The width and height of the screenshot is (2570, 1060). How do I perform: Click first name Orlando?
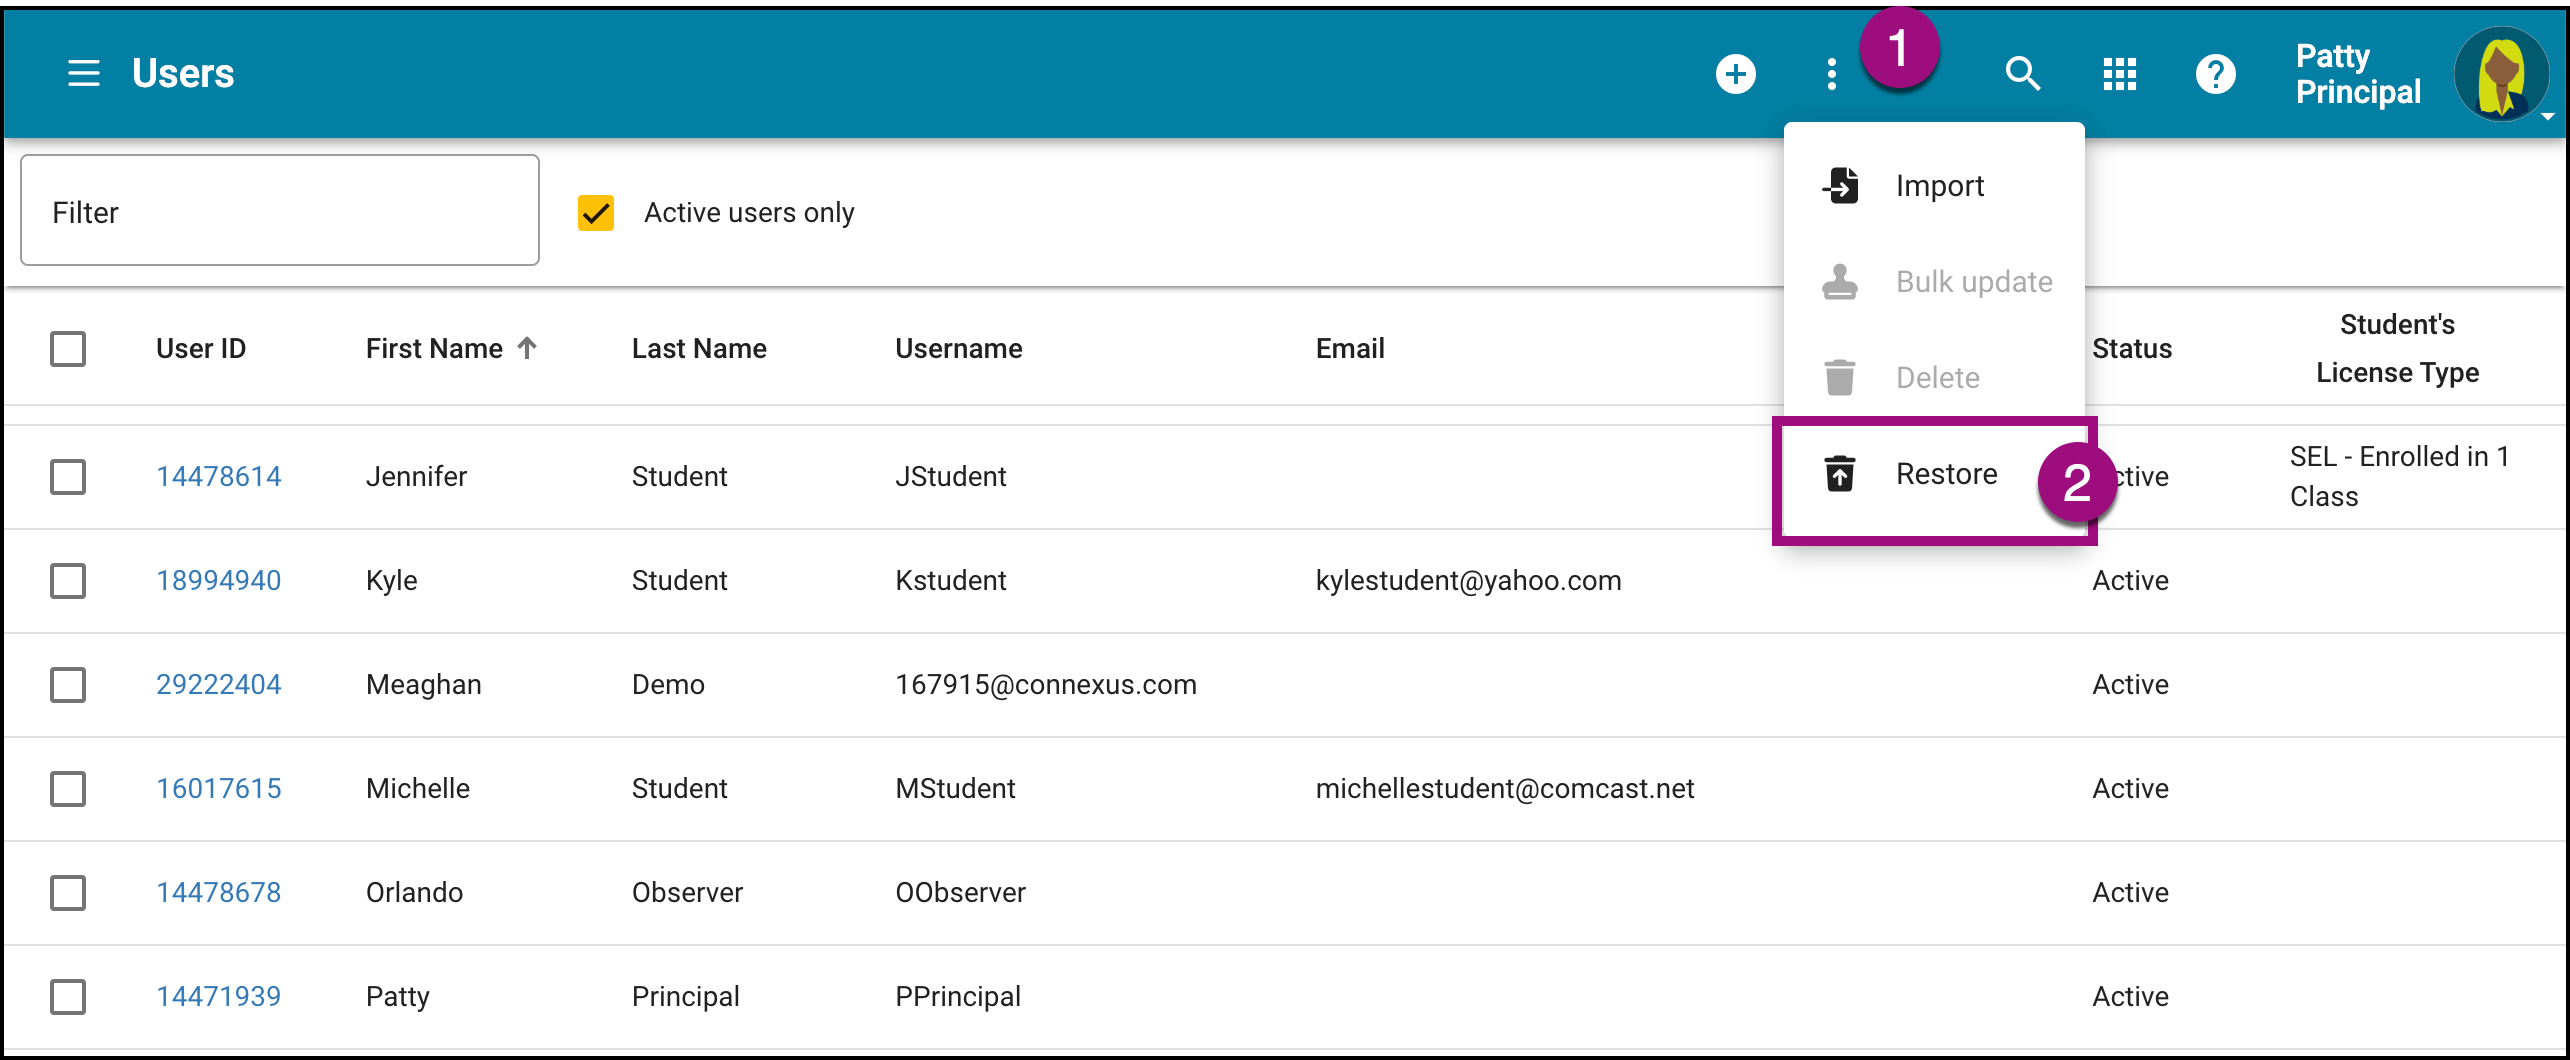click(414, 893)
